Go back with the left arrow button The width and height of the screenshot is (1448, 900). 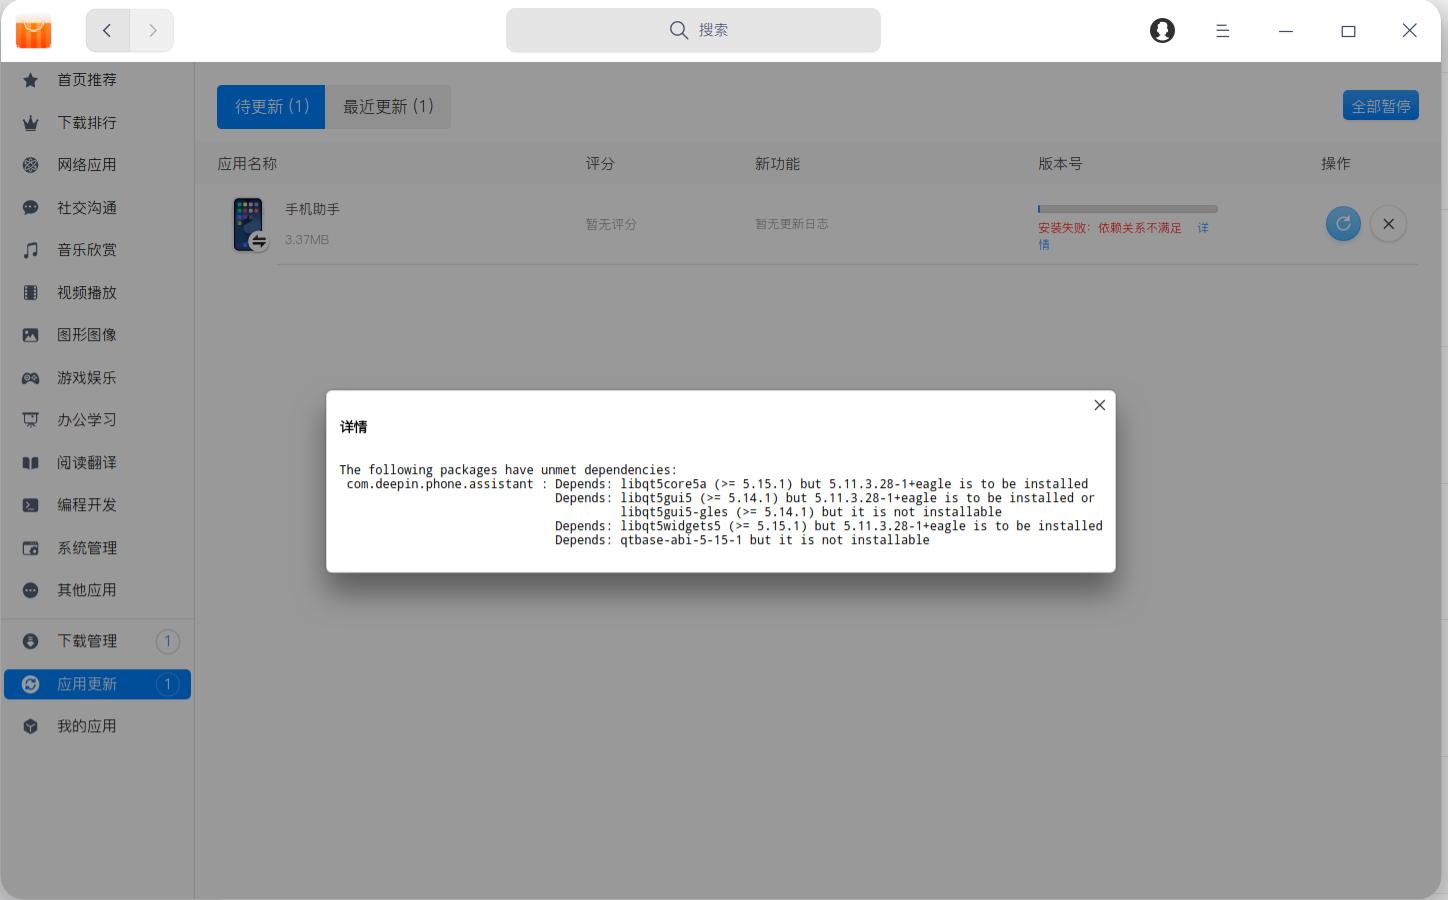coord(108,31)
